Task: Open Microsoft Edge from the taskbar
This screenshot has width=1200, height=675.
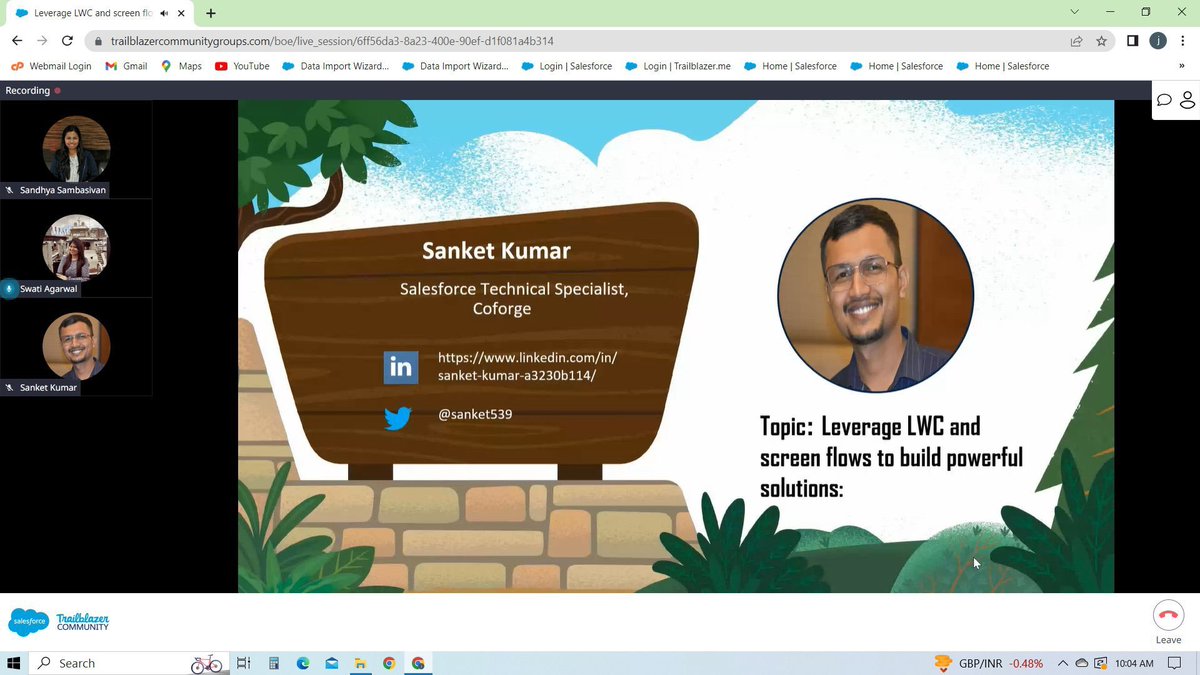Action: click(x=302, y=663)
